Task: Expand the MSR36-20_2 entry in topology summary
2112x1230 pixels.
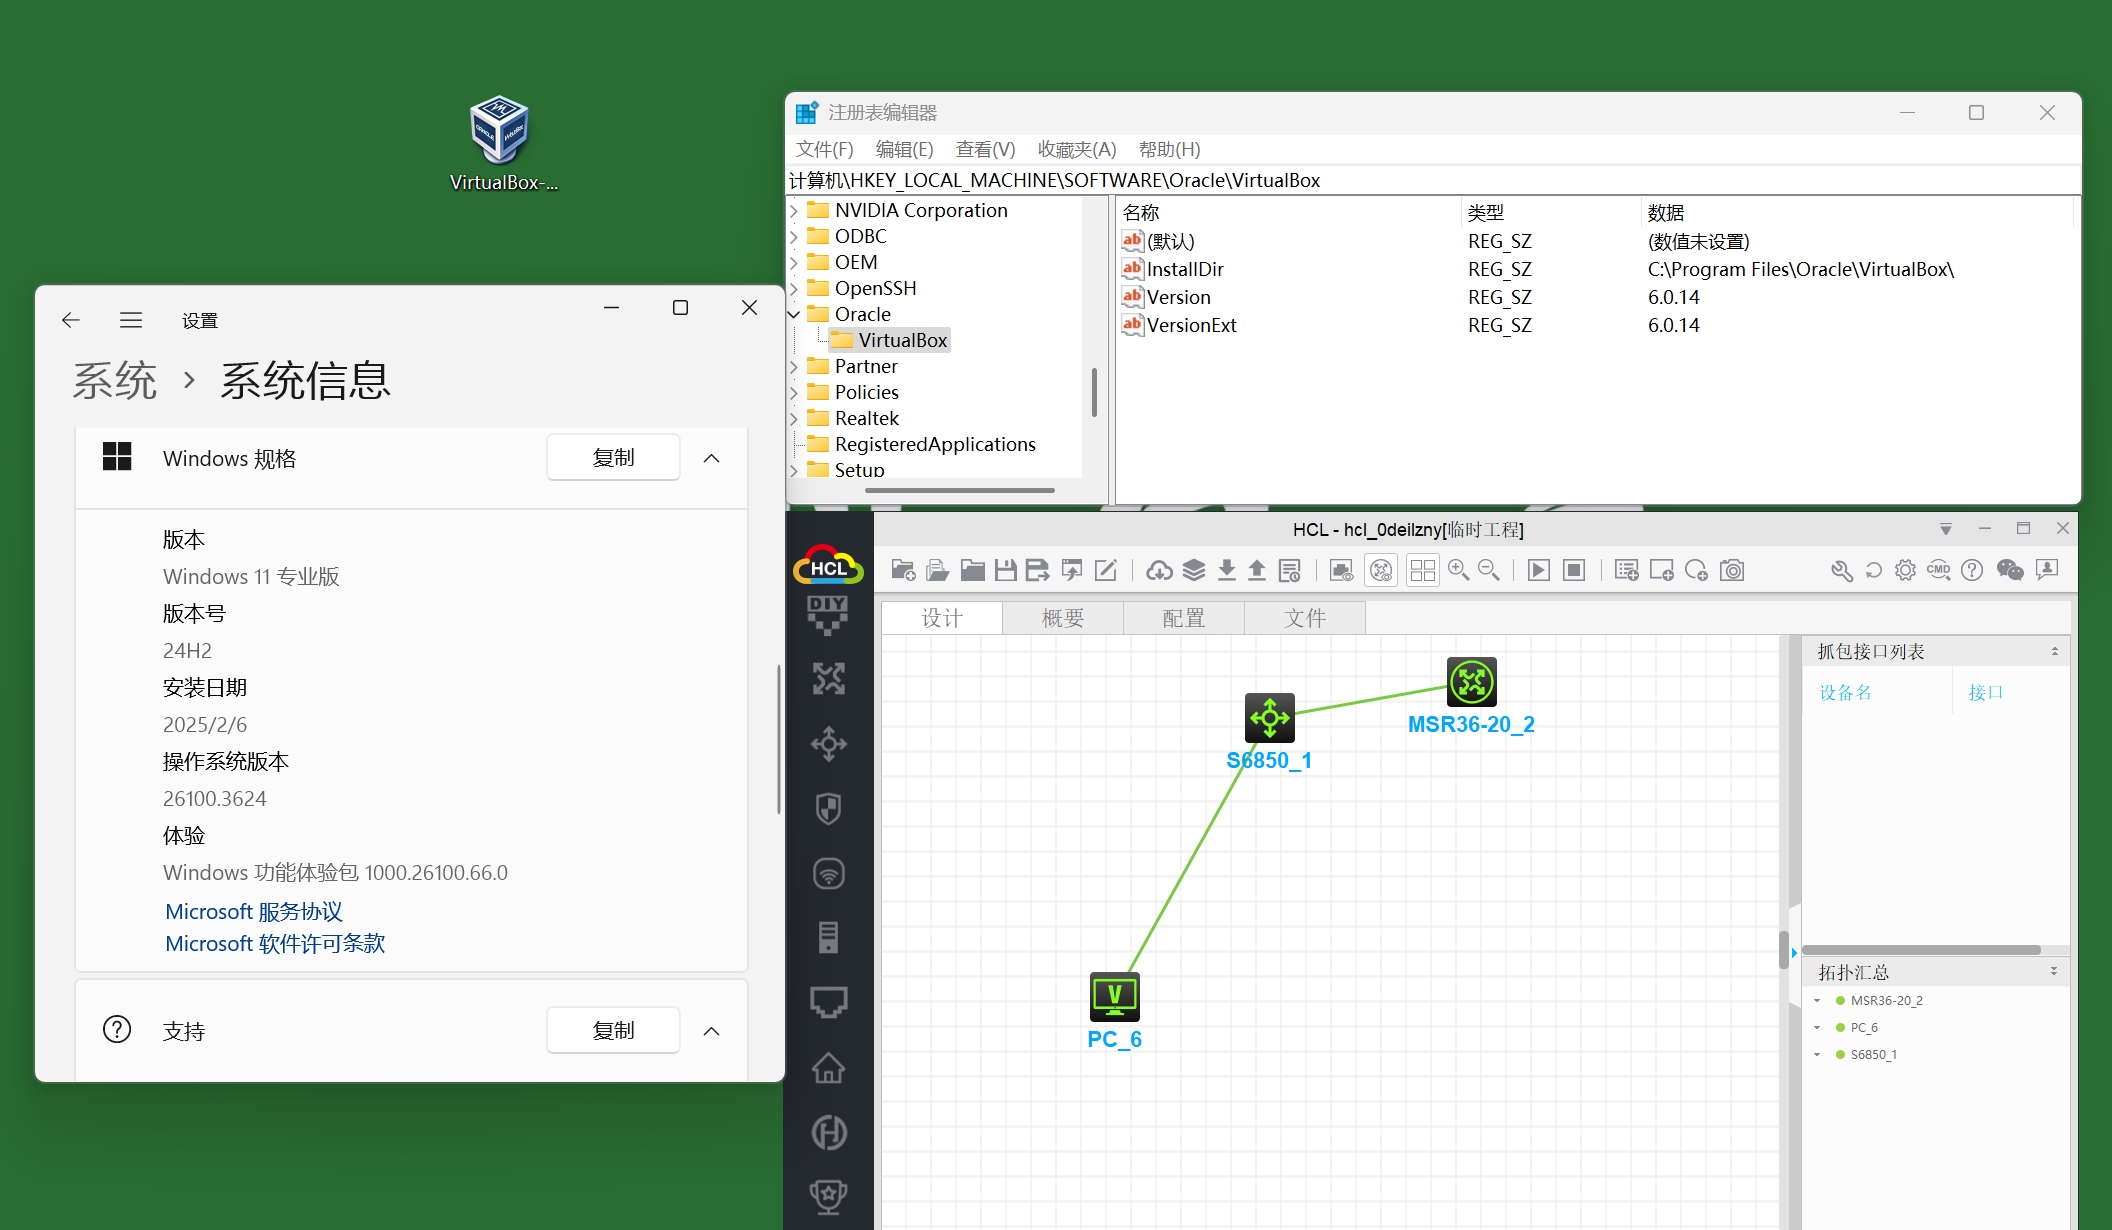Action: pyautogui.click(x=1817, y=1000)
